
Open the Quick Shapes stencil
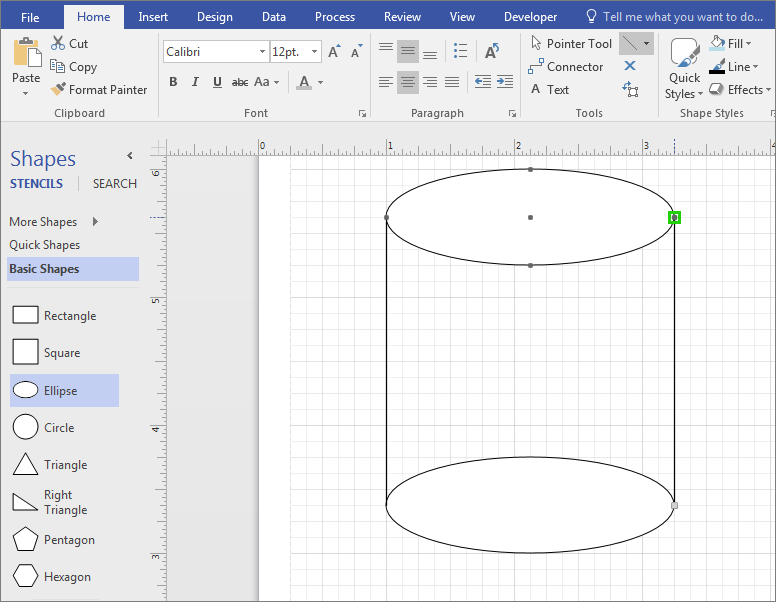[45, 245]
